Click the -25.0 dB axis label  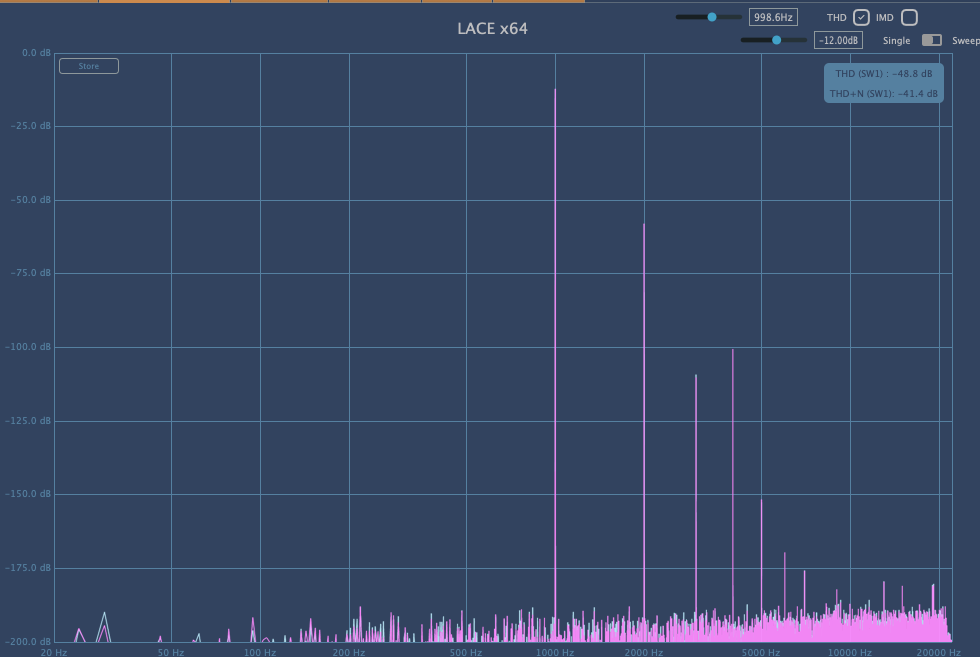coord(31,126)
